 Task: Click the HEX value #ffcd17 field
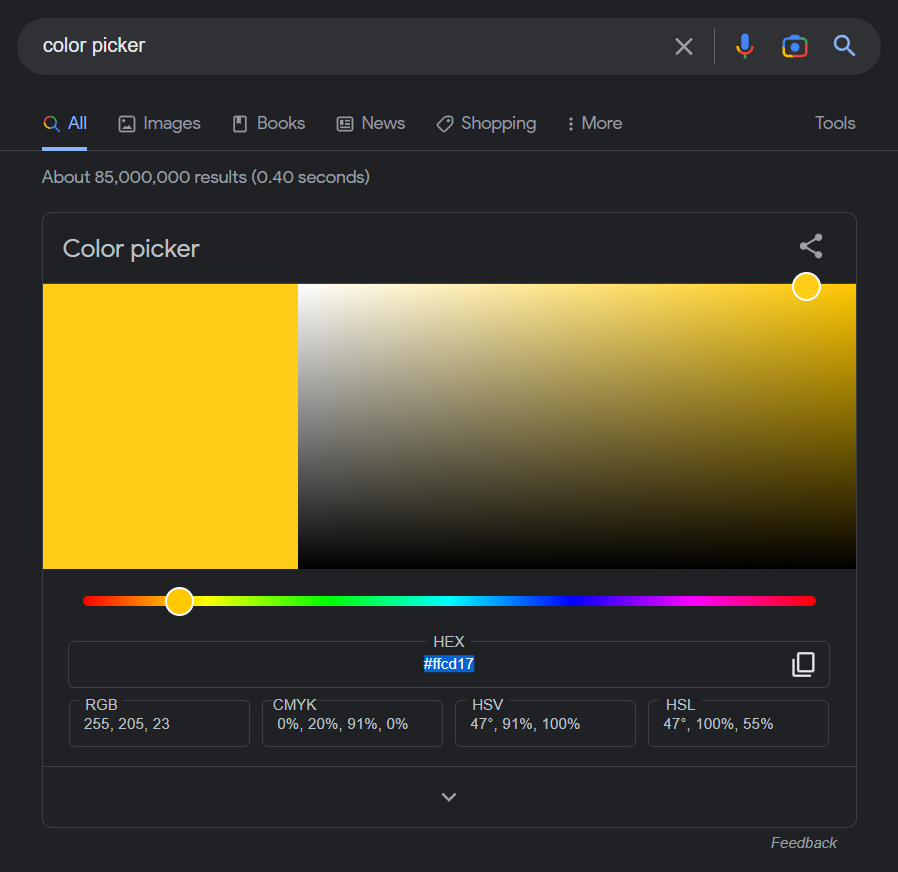448,664
